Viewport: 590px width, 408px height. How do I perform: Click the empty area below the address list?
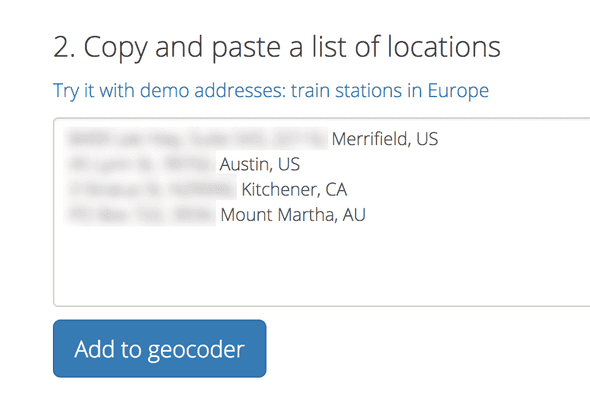click(x=322, y=265)
